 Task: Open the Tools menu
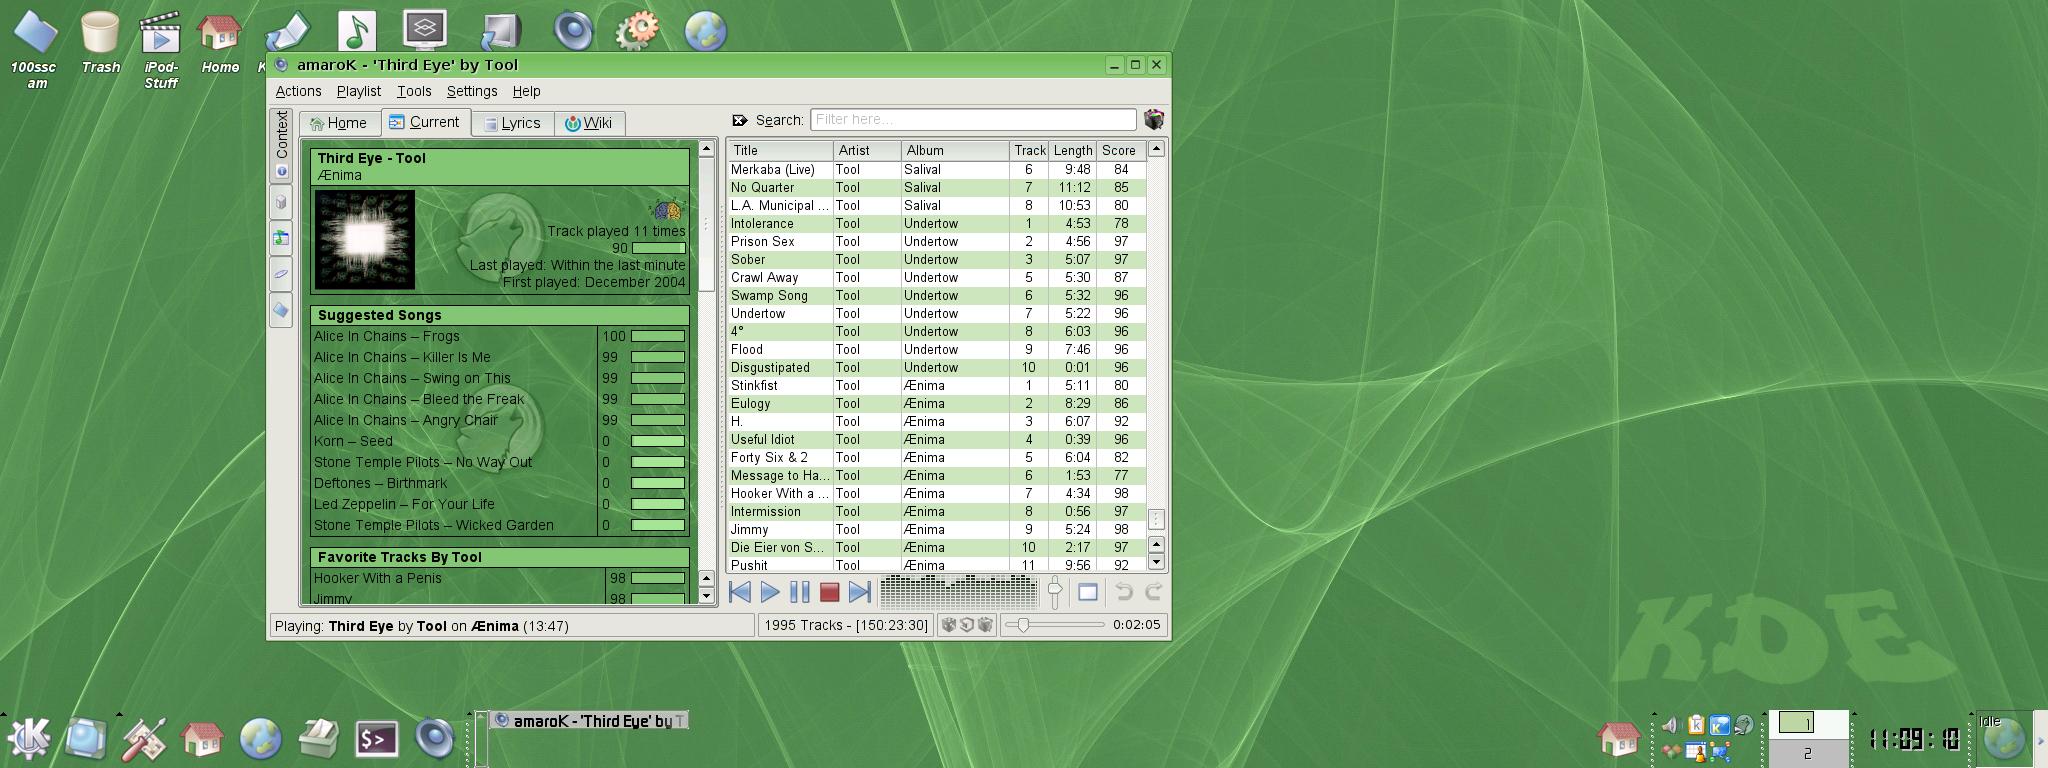click(x=414, y=91)
